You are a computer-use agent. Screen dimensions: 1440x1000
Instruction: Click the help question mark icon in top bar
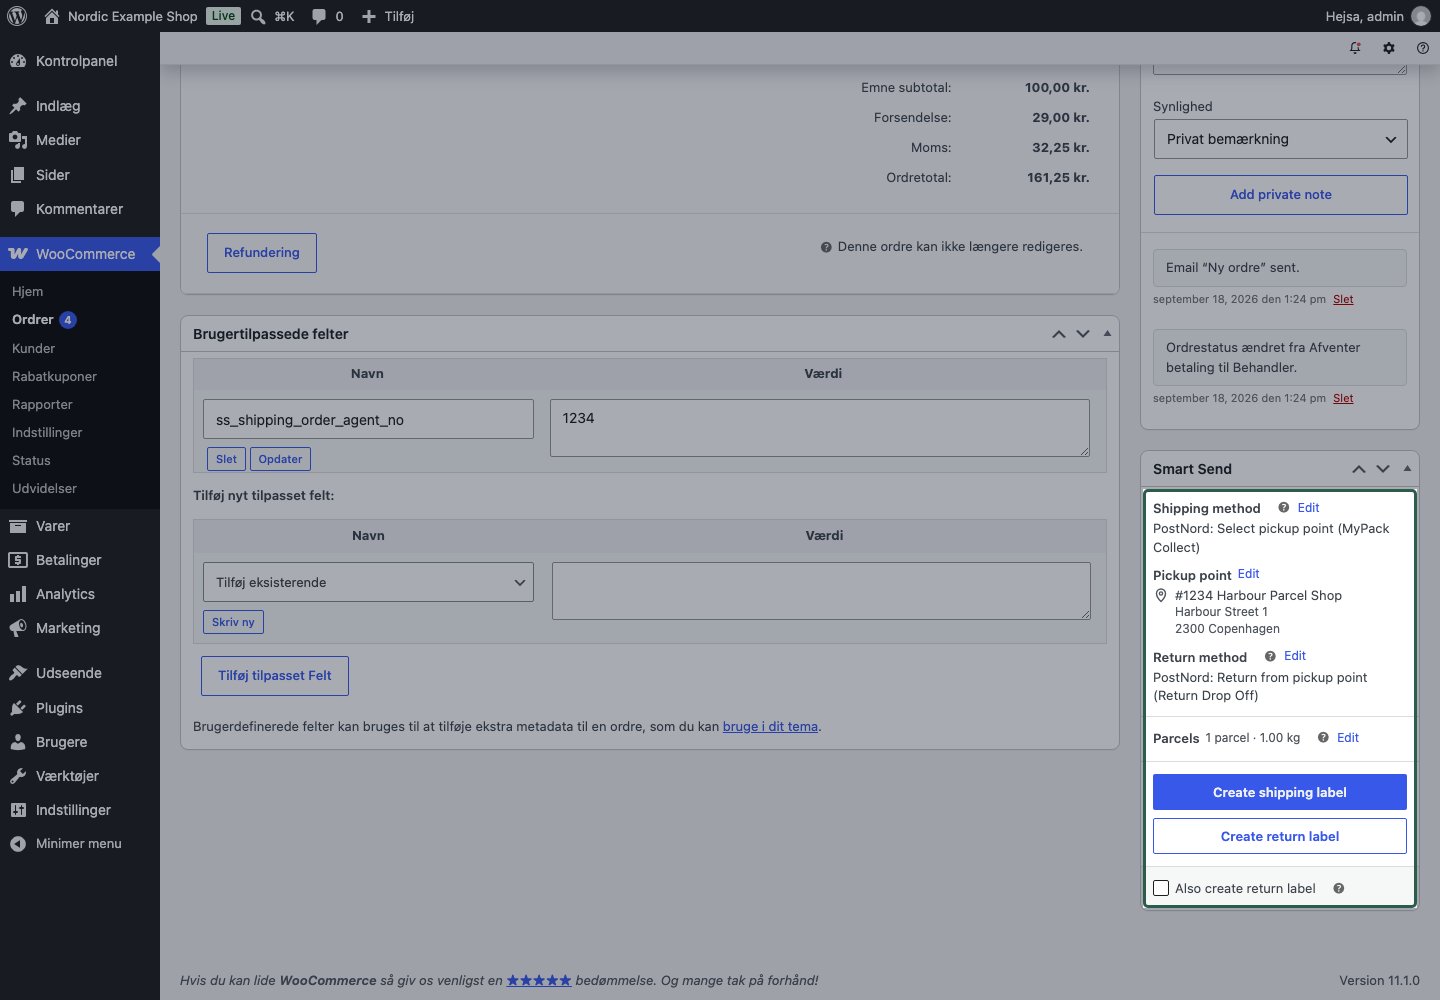coord(1423,48)
